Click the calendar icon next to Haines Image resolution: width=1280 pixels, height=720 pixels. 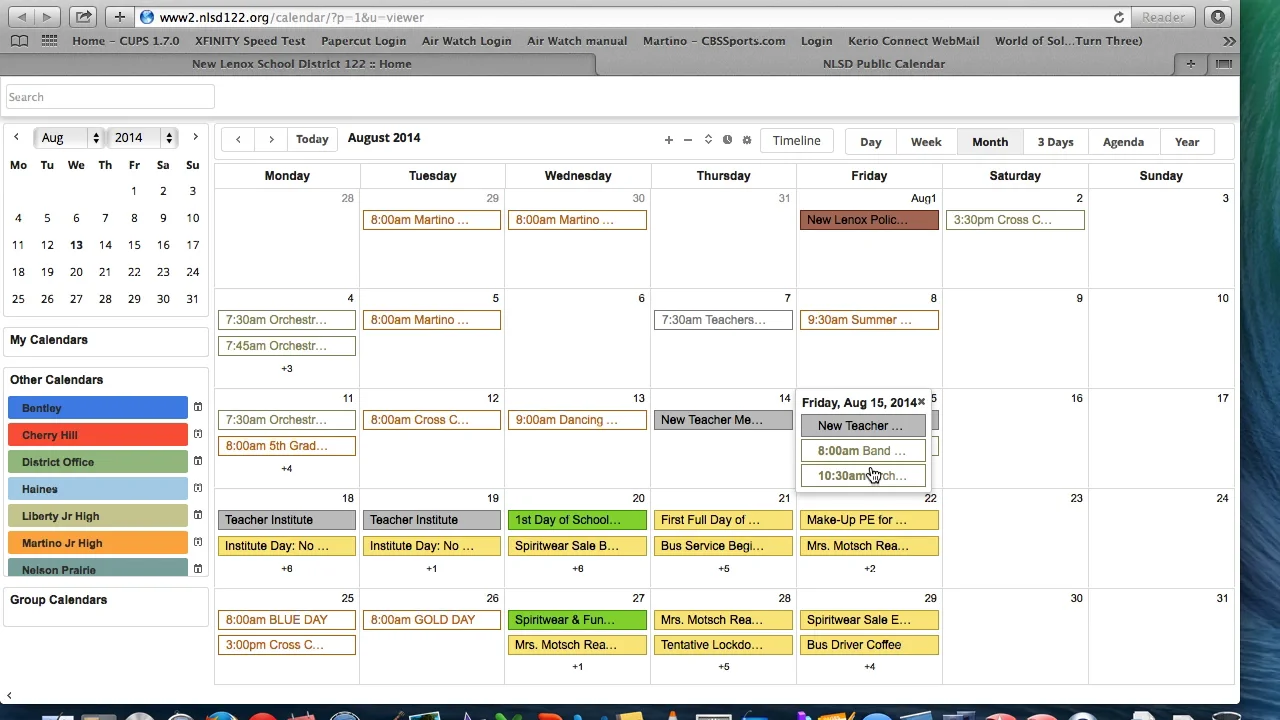coord(197,488)
